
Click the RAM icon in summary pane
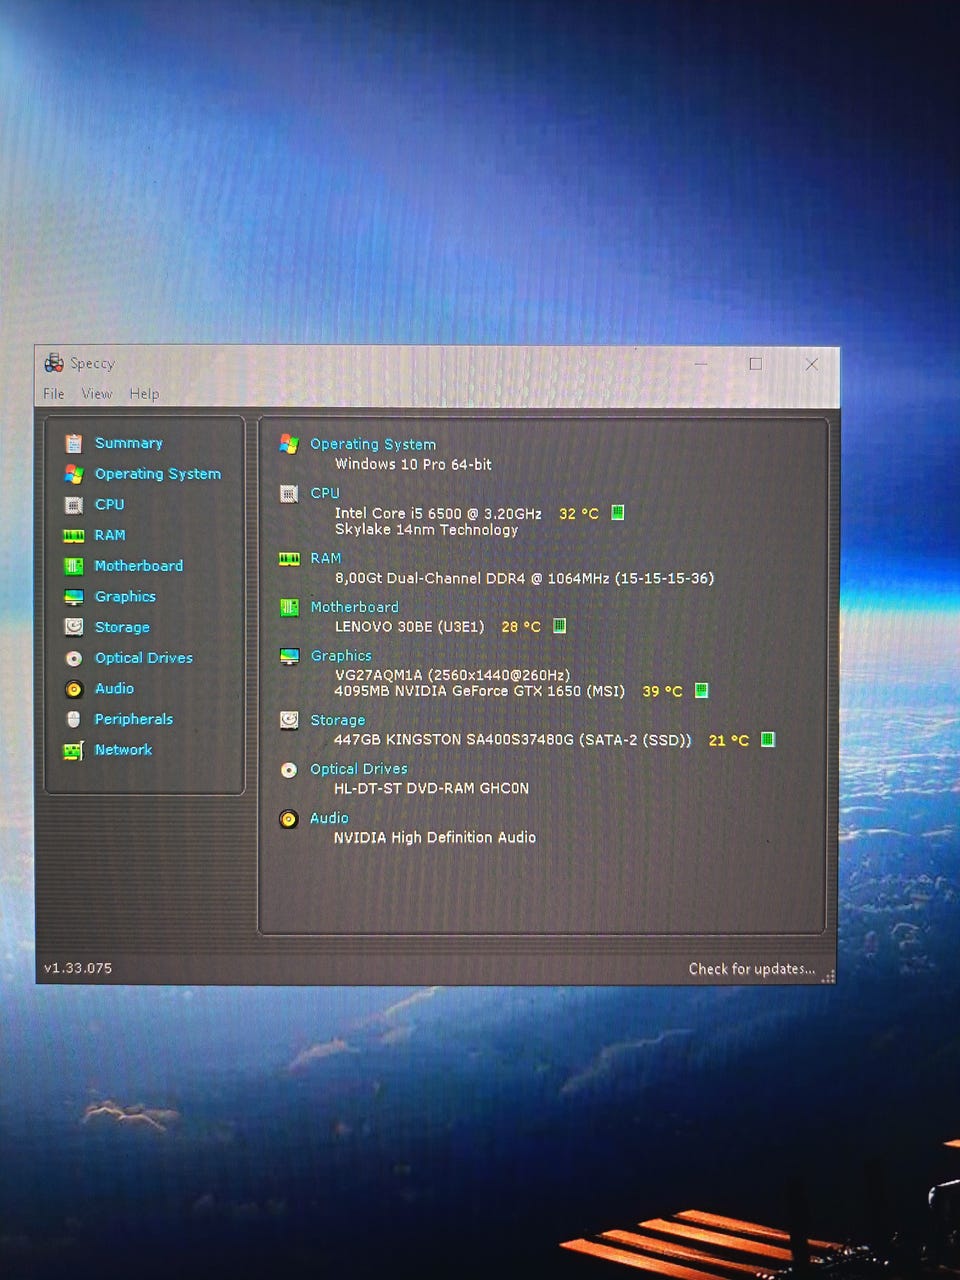point(289,559)
